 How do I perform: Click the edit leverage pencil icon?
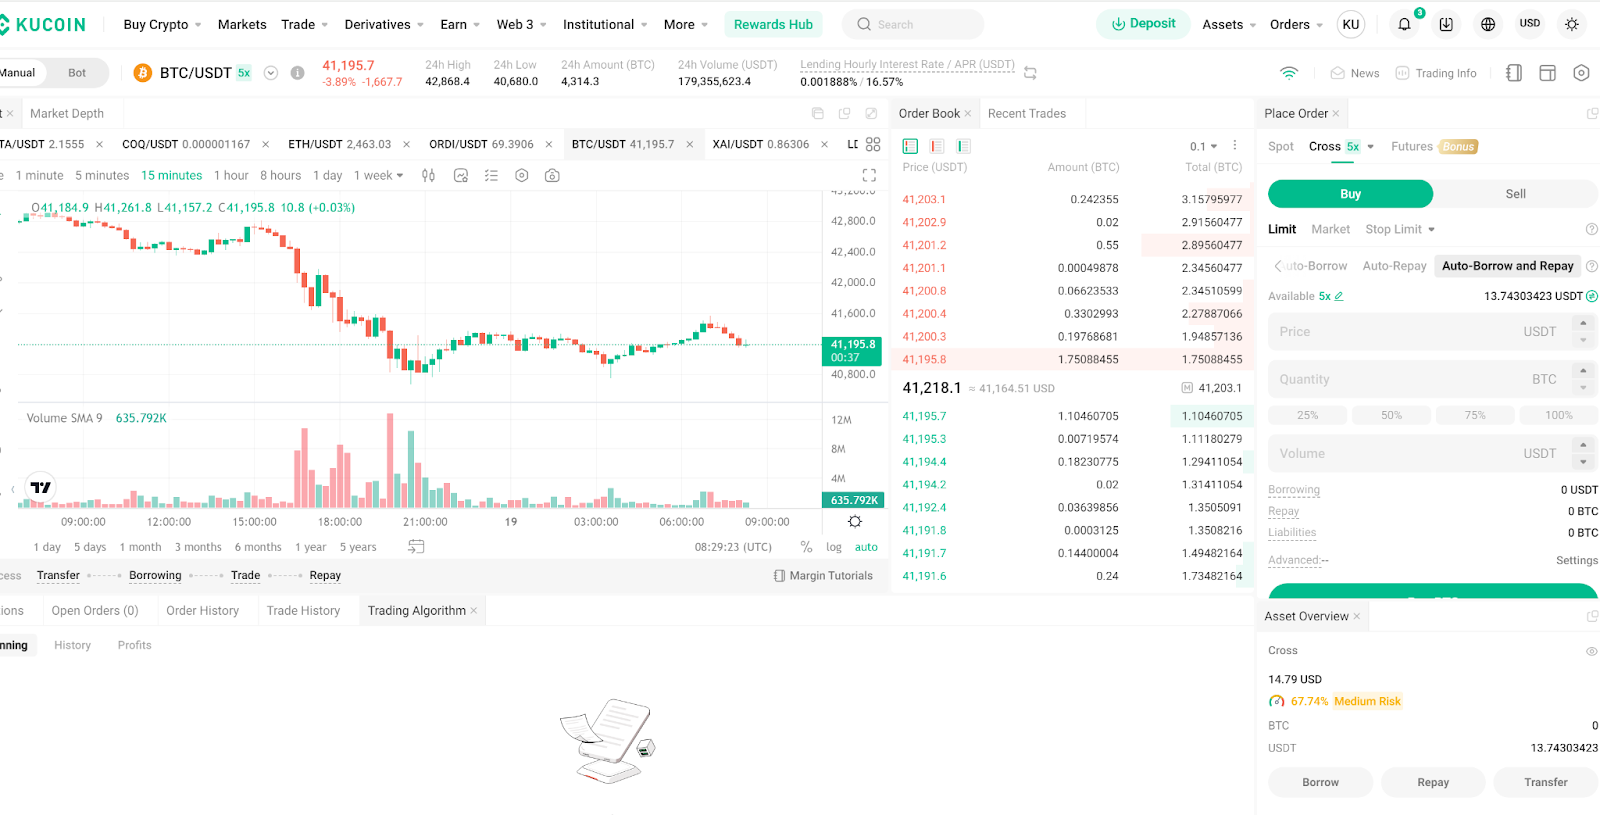click(x=1339, y=296)
